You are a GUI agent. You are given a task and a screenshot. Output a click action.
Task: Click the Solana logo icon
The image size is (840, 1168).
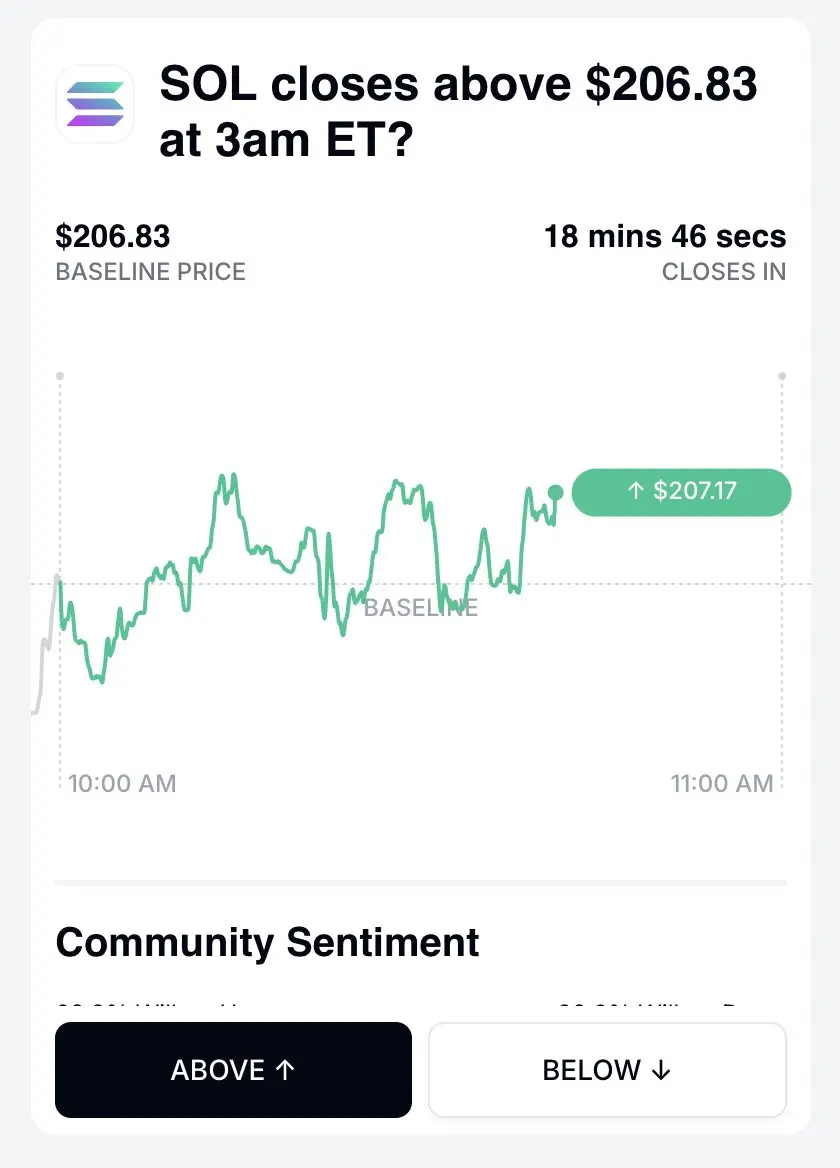pyautogui.click(x=95, y=104)
